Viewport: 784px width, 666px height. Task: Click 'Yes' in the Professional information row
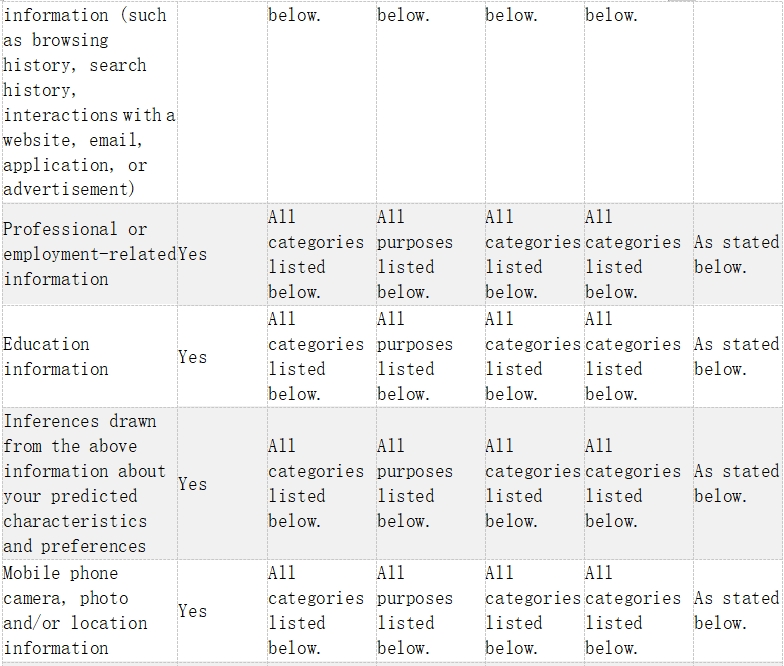pyautogui.click(x=192, y=254)
